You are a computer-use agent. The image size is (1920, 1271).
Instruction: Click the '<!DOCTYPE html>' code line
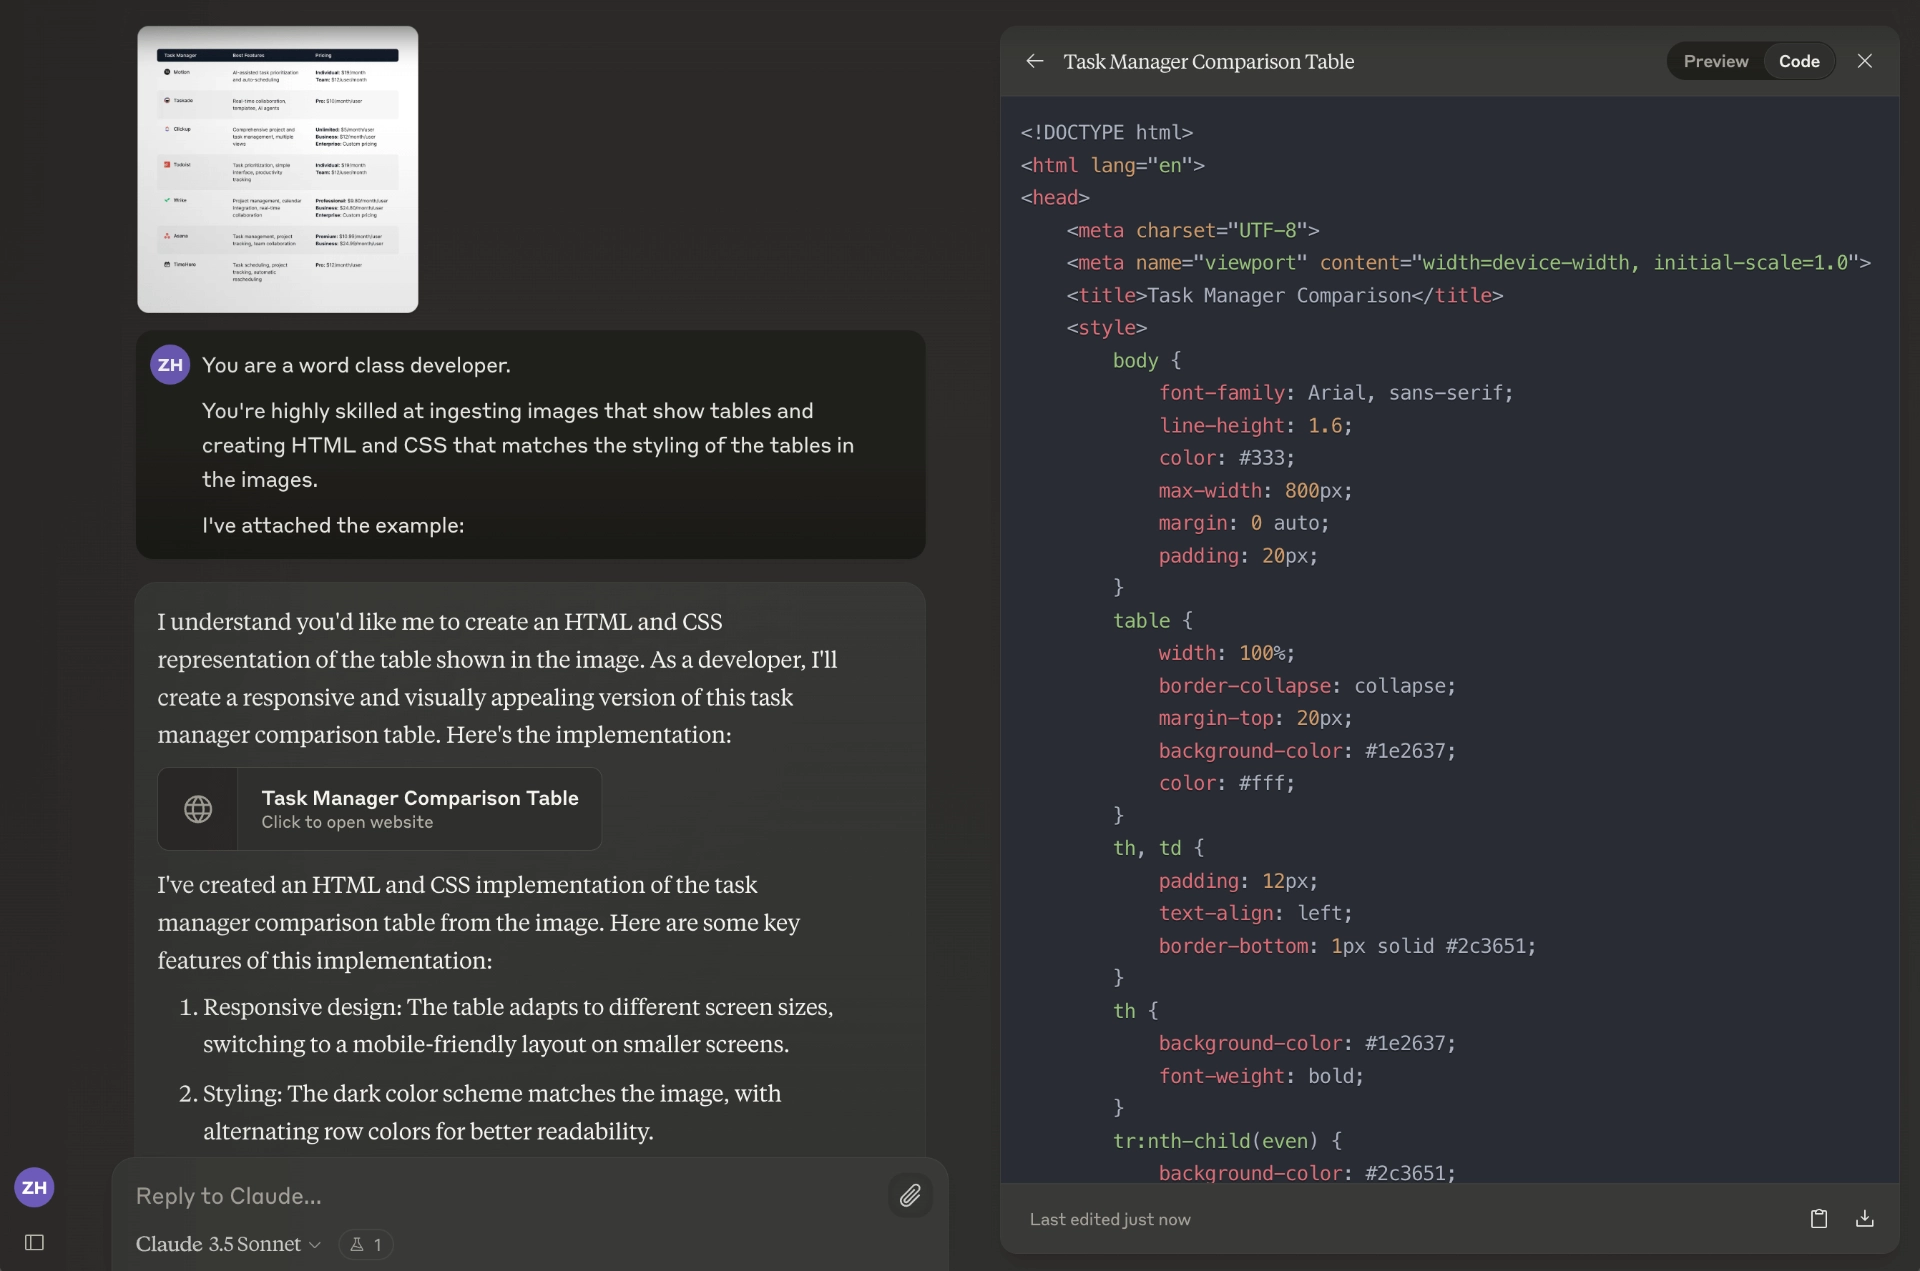click(1107, 133)
